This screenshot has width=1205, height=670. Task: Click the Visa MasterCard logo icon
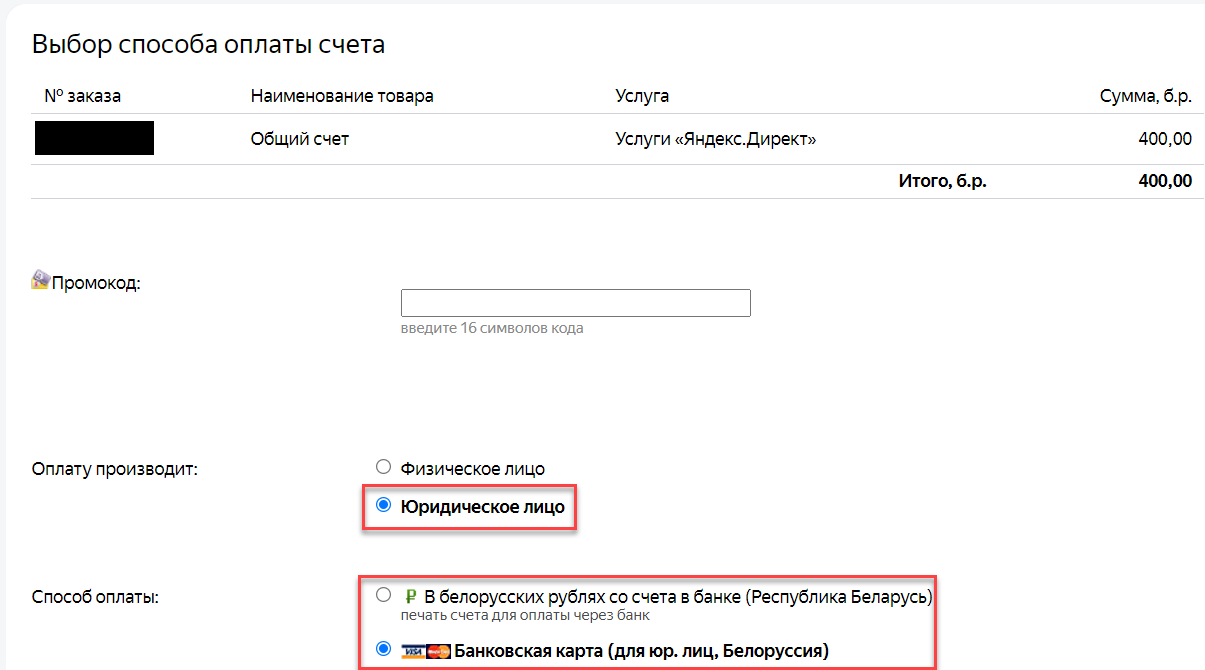coord(426,652)
